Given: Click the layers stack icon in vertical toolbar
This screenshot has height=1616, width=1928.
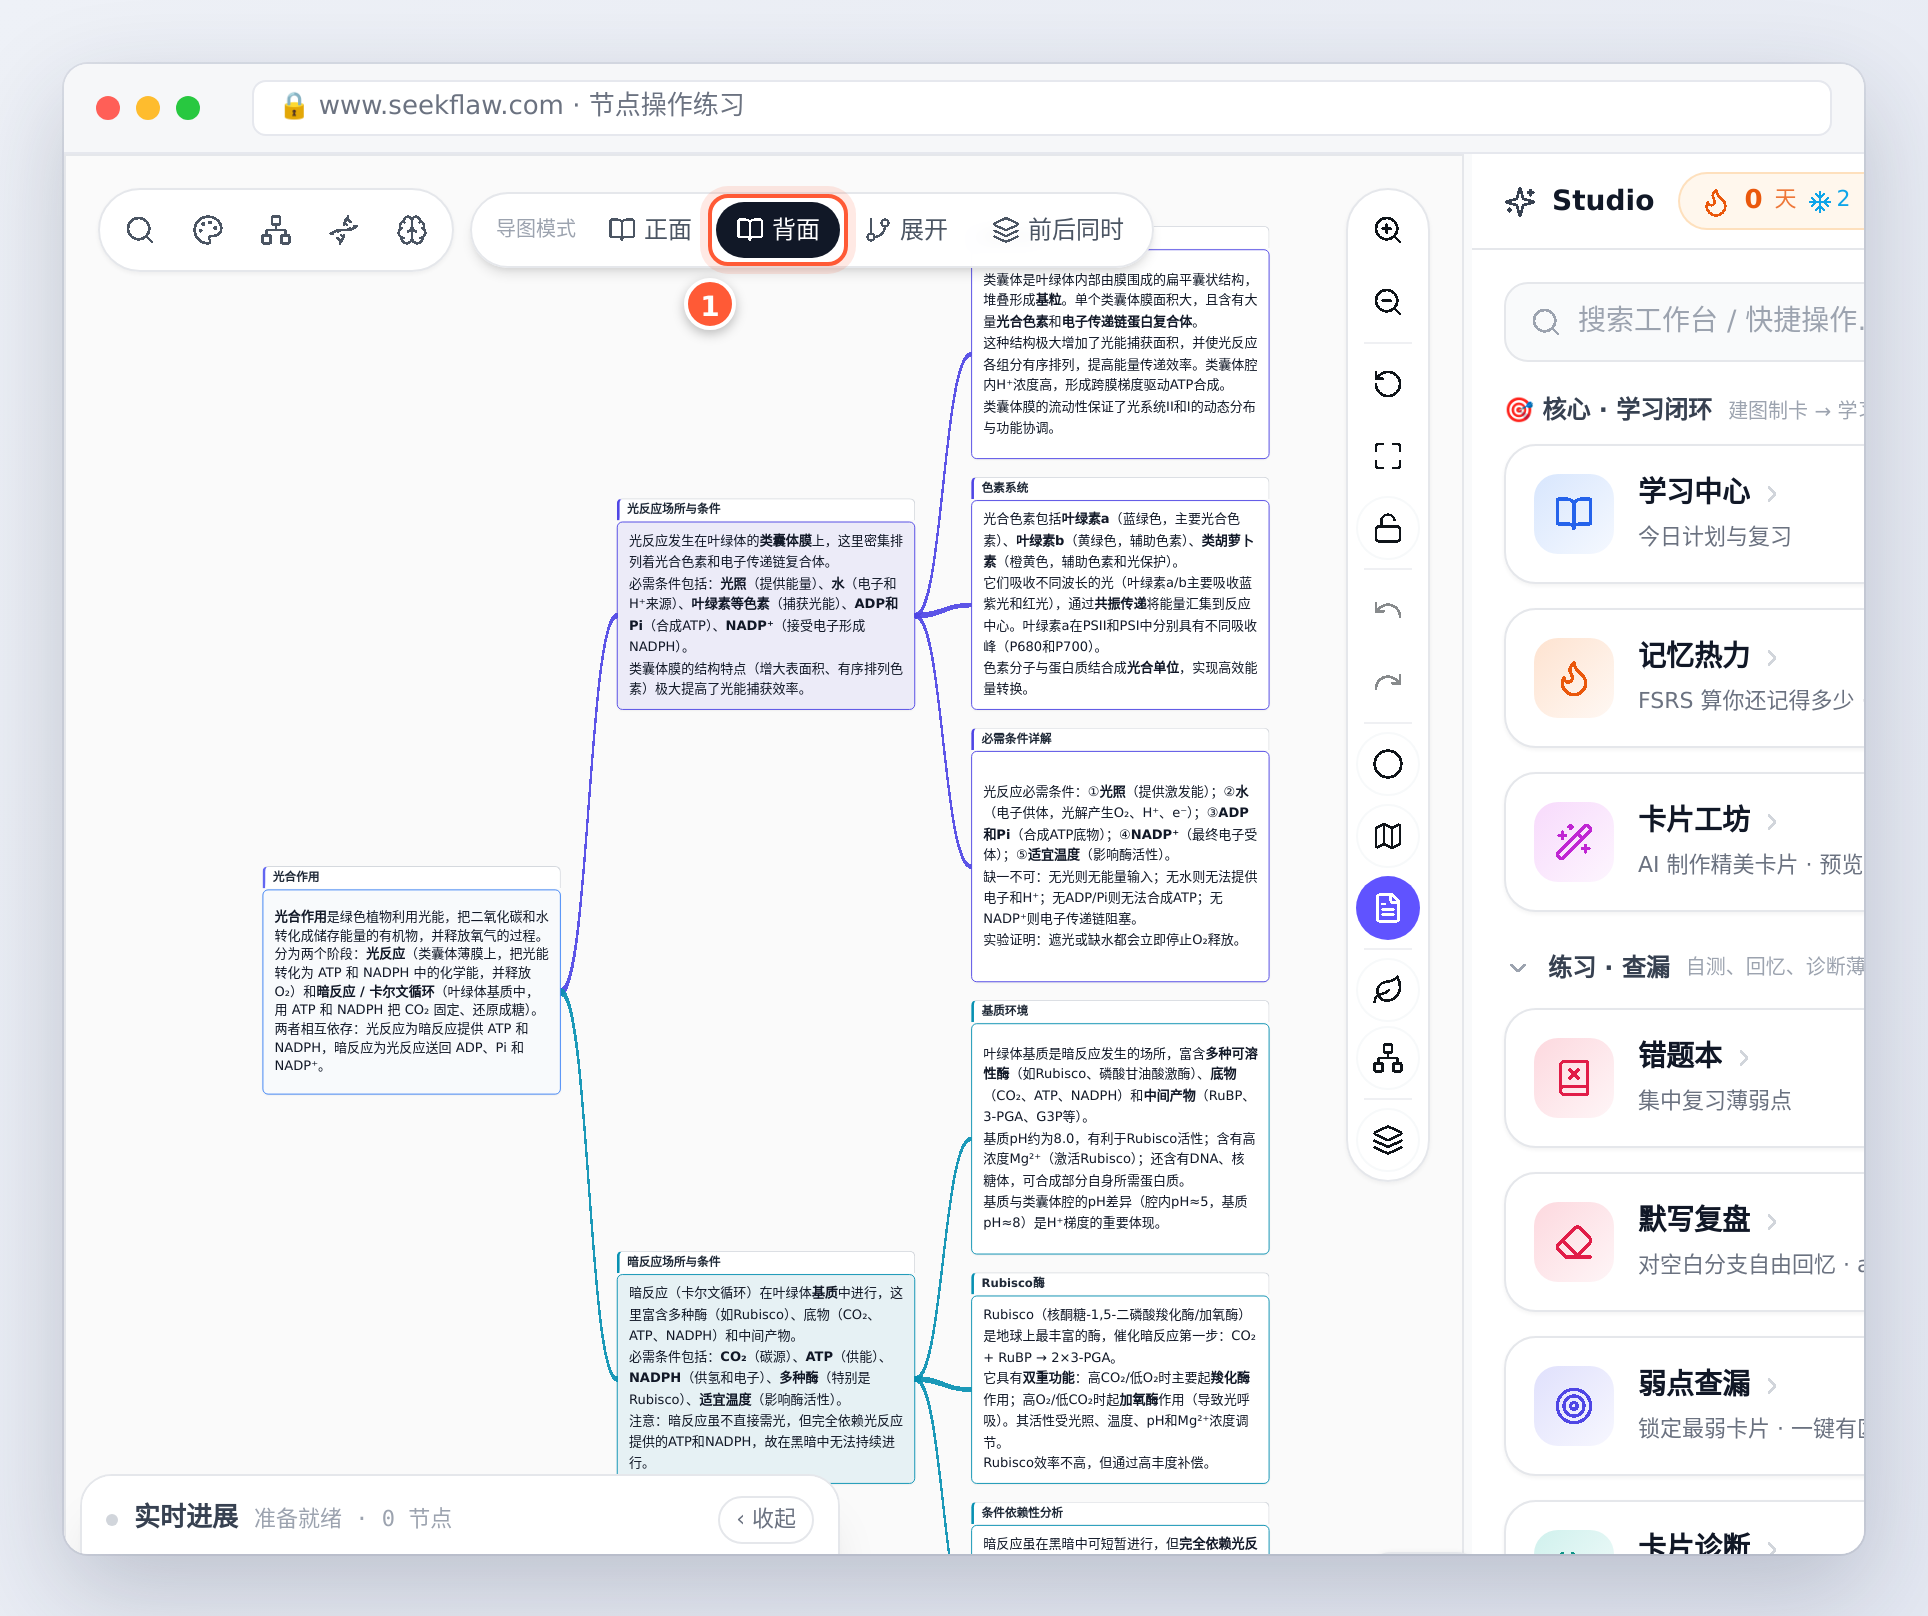Looking at the screenshot, I should point(1388,1140).
